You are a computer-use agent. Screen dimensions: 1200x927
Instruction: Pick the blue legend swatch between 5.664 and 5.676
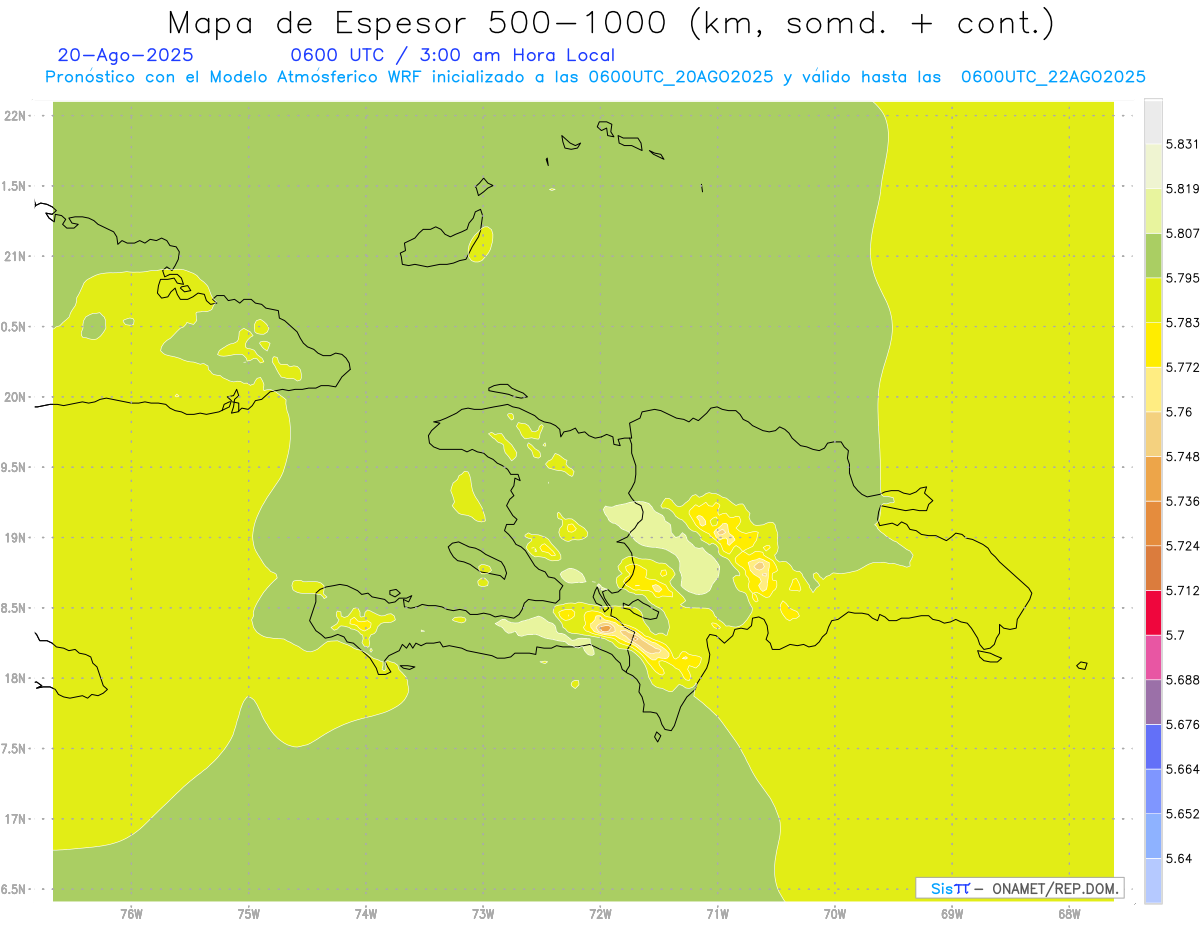1153,746
